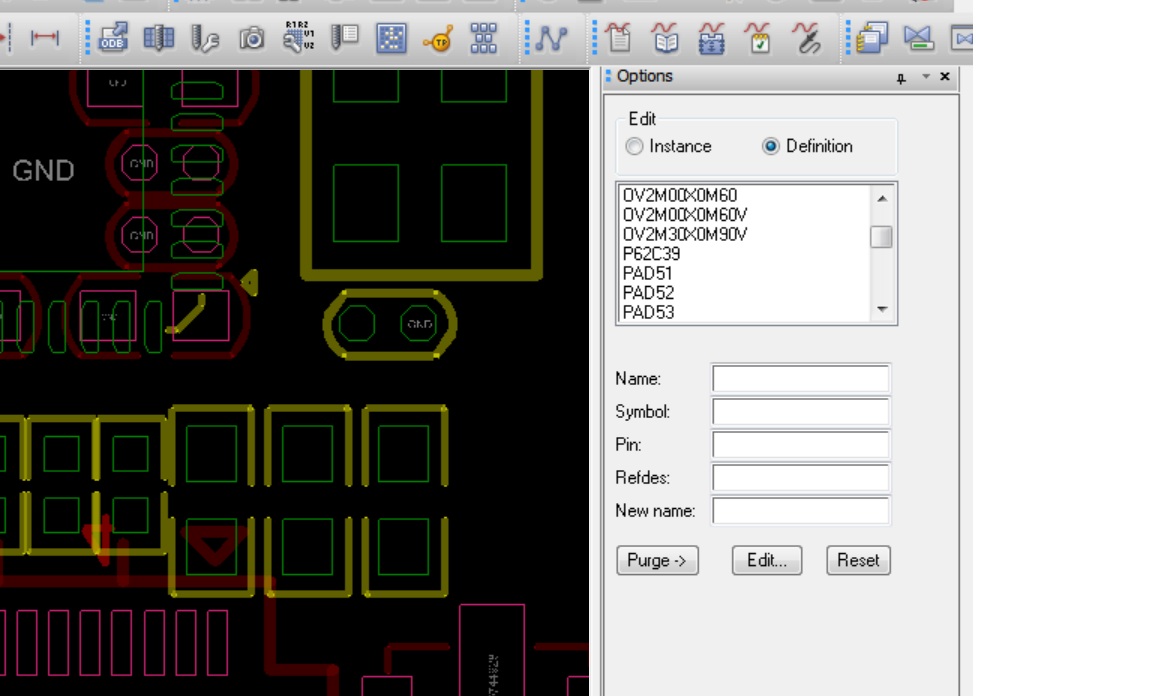This screenshot has height=696, width=1152.
Task: Select PAD51 in padstack list
Action: [x=647, y=273]
